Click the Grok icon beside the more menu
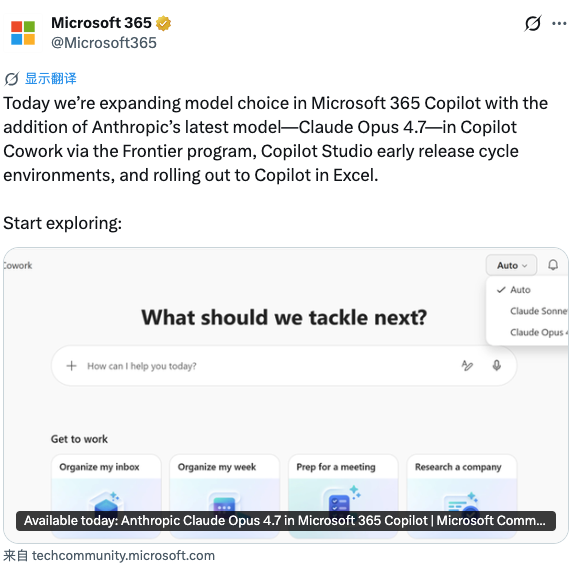Screen dimensions: 579x572 (533, 24)
